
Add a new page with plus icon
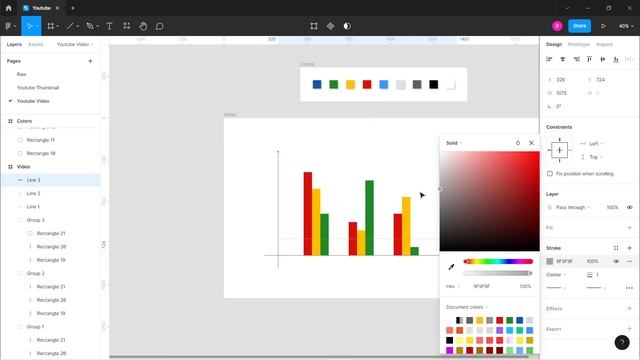tap(90, 61)
